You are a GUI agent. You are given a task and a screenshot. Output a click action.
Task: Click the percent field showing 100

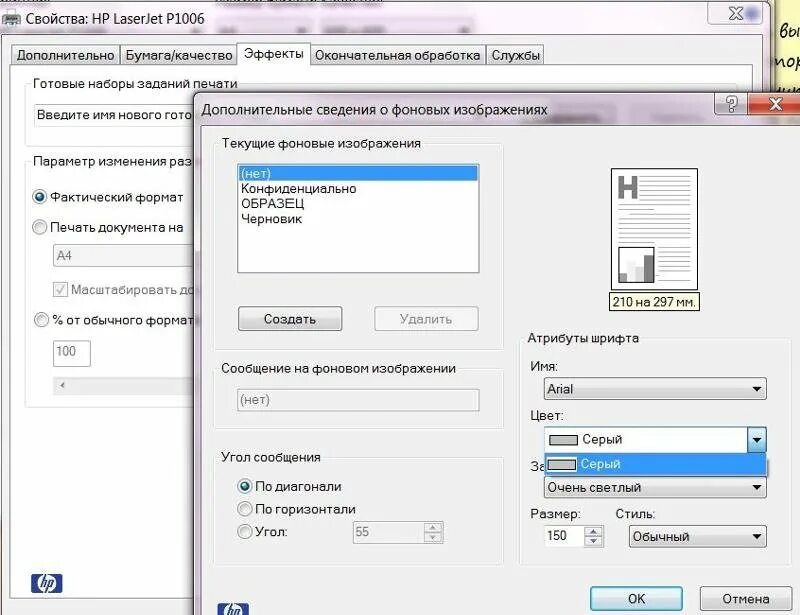pos(71,353)
